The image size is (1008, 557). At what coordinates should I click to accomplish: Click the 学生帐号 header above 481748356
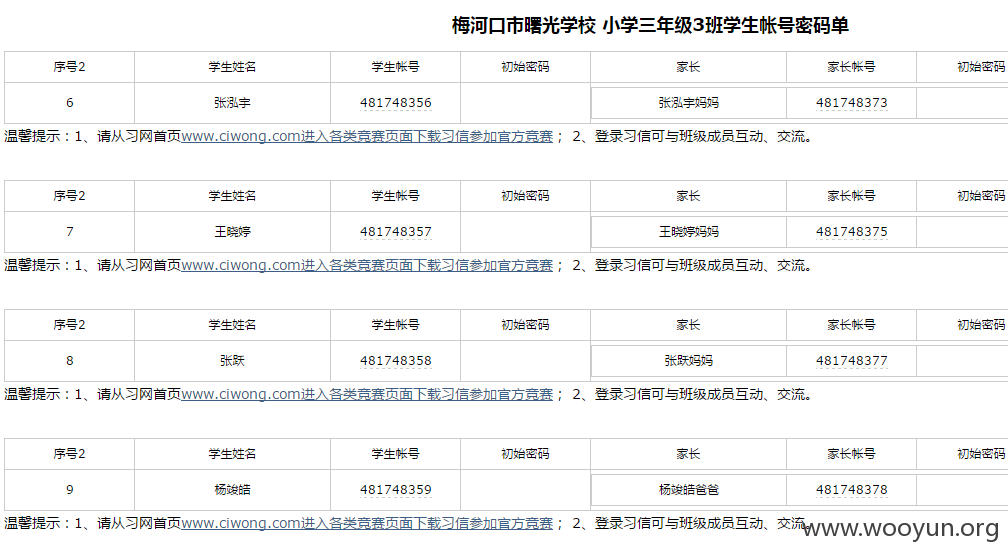coord(395,67)
